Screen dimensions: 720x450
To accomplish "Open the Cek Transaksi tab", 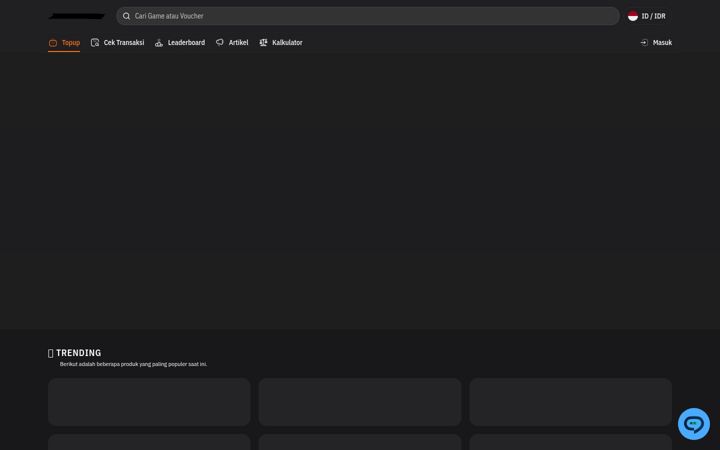I will (x=118, y=43).
